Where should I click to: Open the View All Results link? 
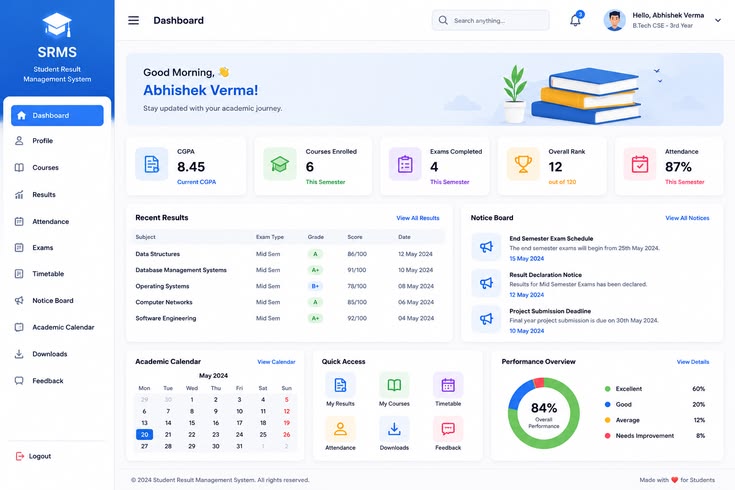(418, 218)
